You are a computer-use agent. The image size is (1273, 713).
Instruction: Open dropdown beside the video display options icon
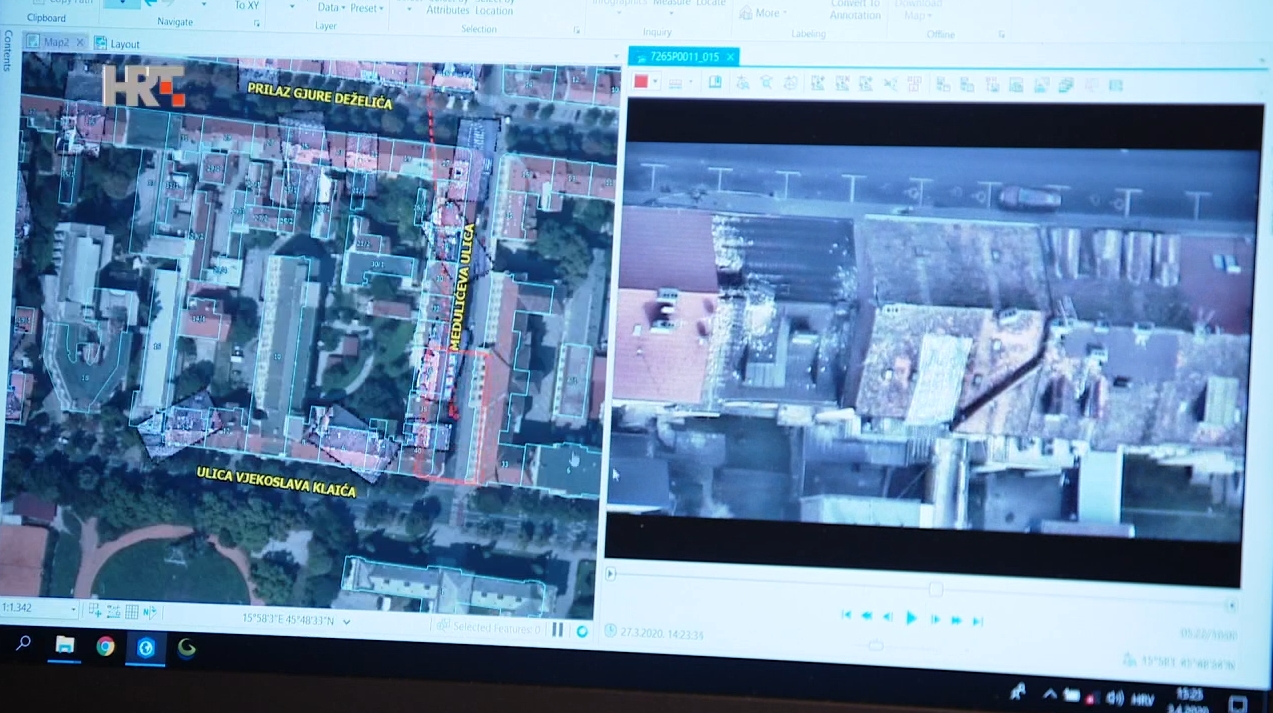(x=691, y=83)
